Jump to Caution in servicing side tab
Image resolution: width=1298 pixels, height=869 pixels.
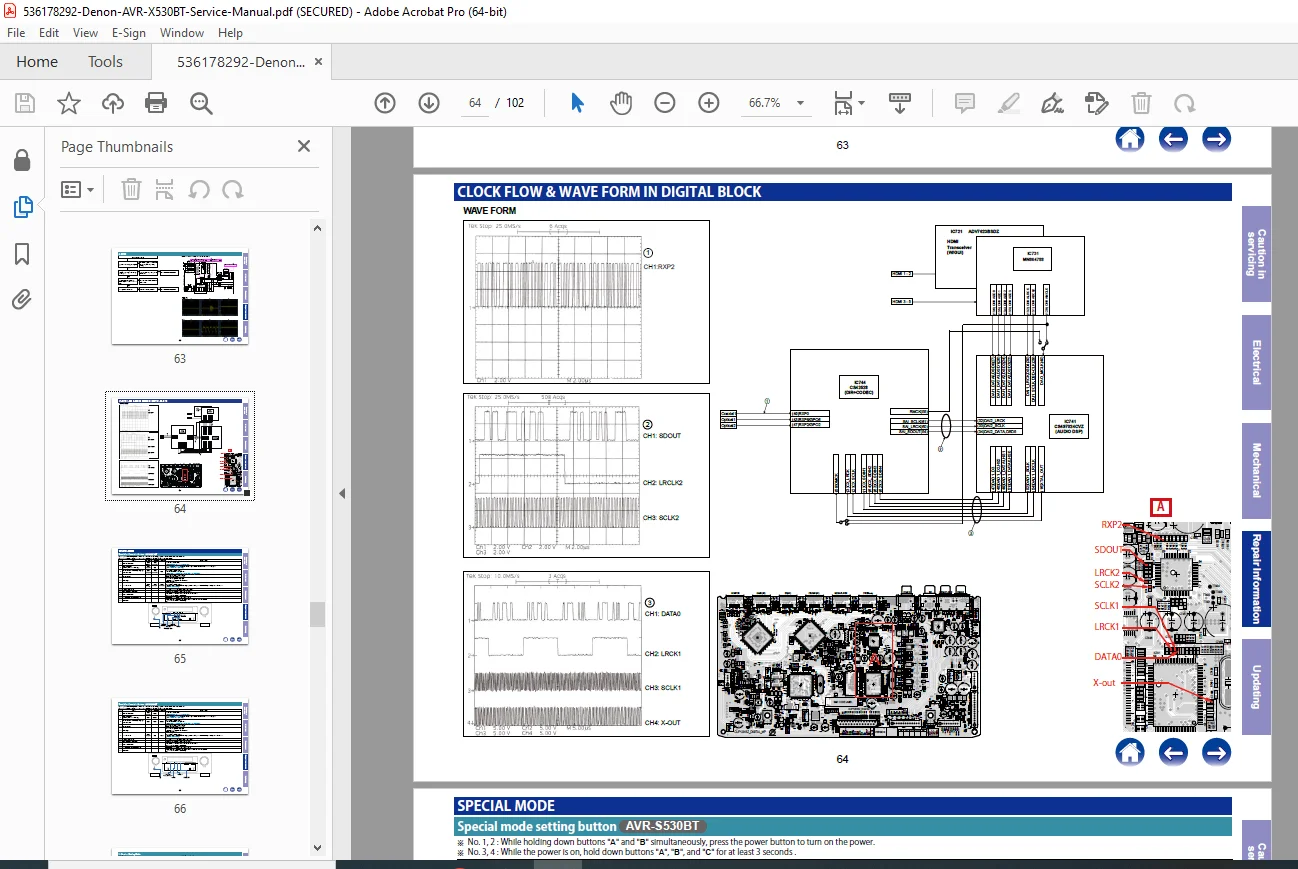point(1256,254)
